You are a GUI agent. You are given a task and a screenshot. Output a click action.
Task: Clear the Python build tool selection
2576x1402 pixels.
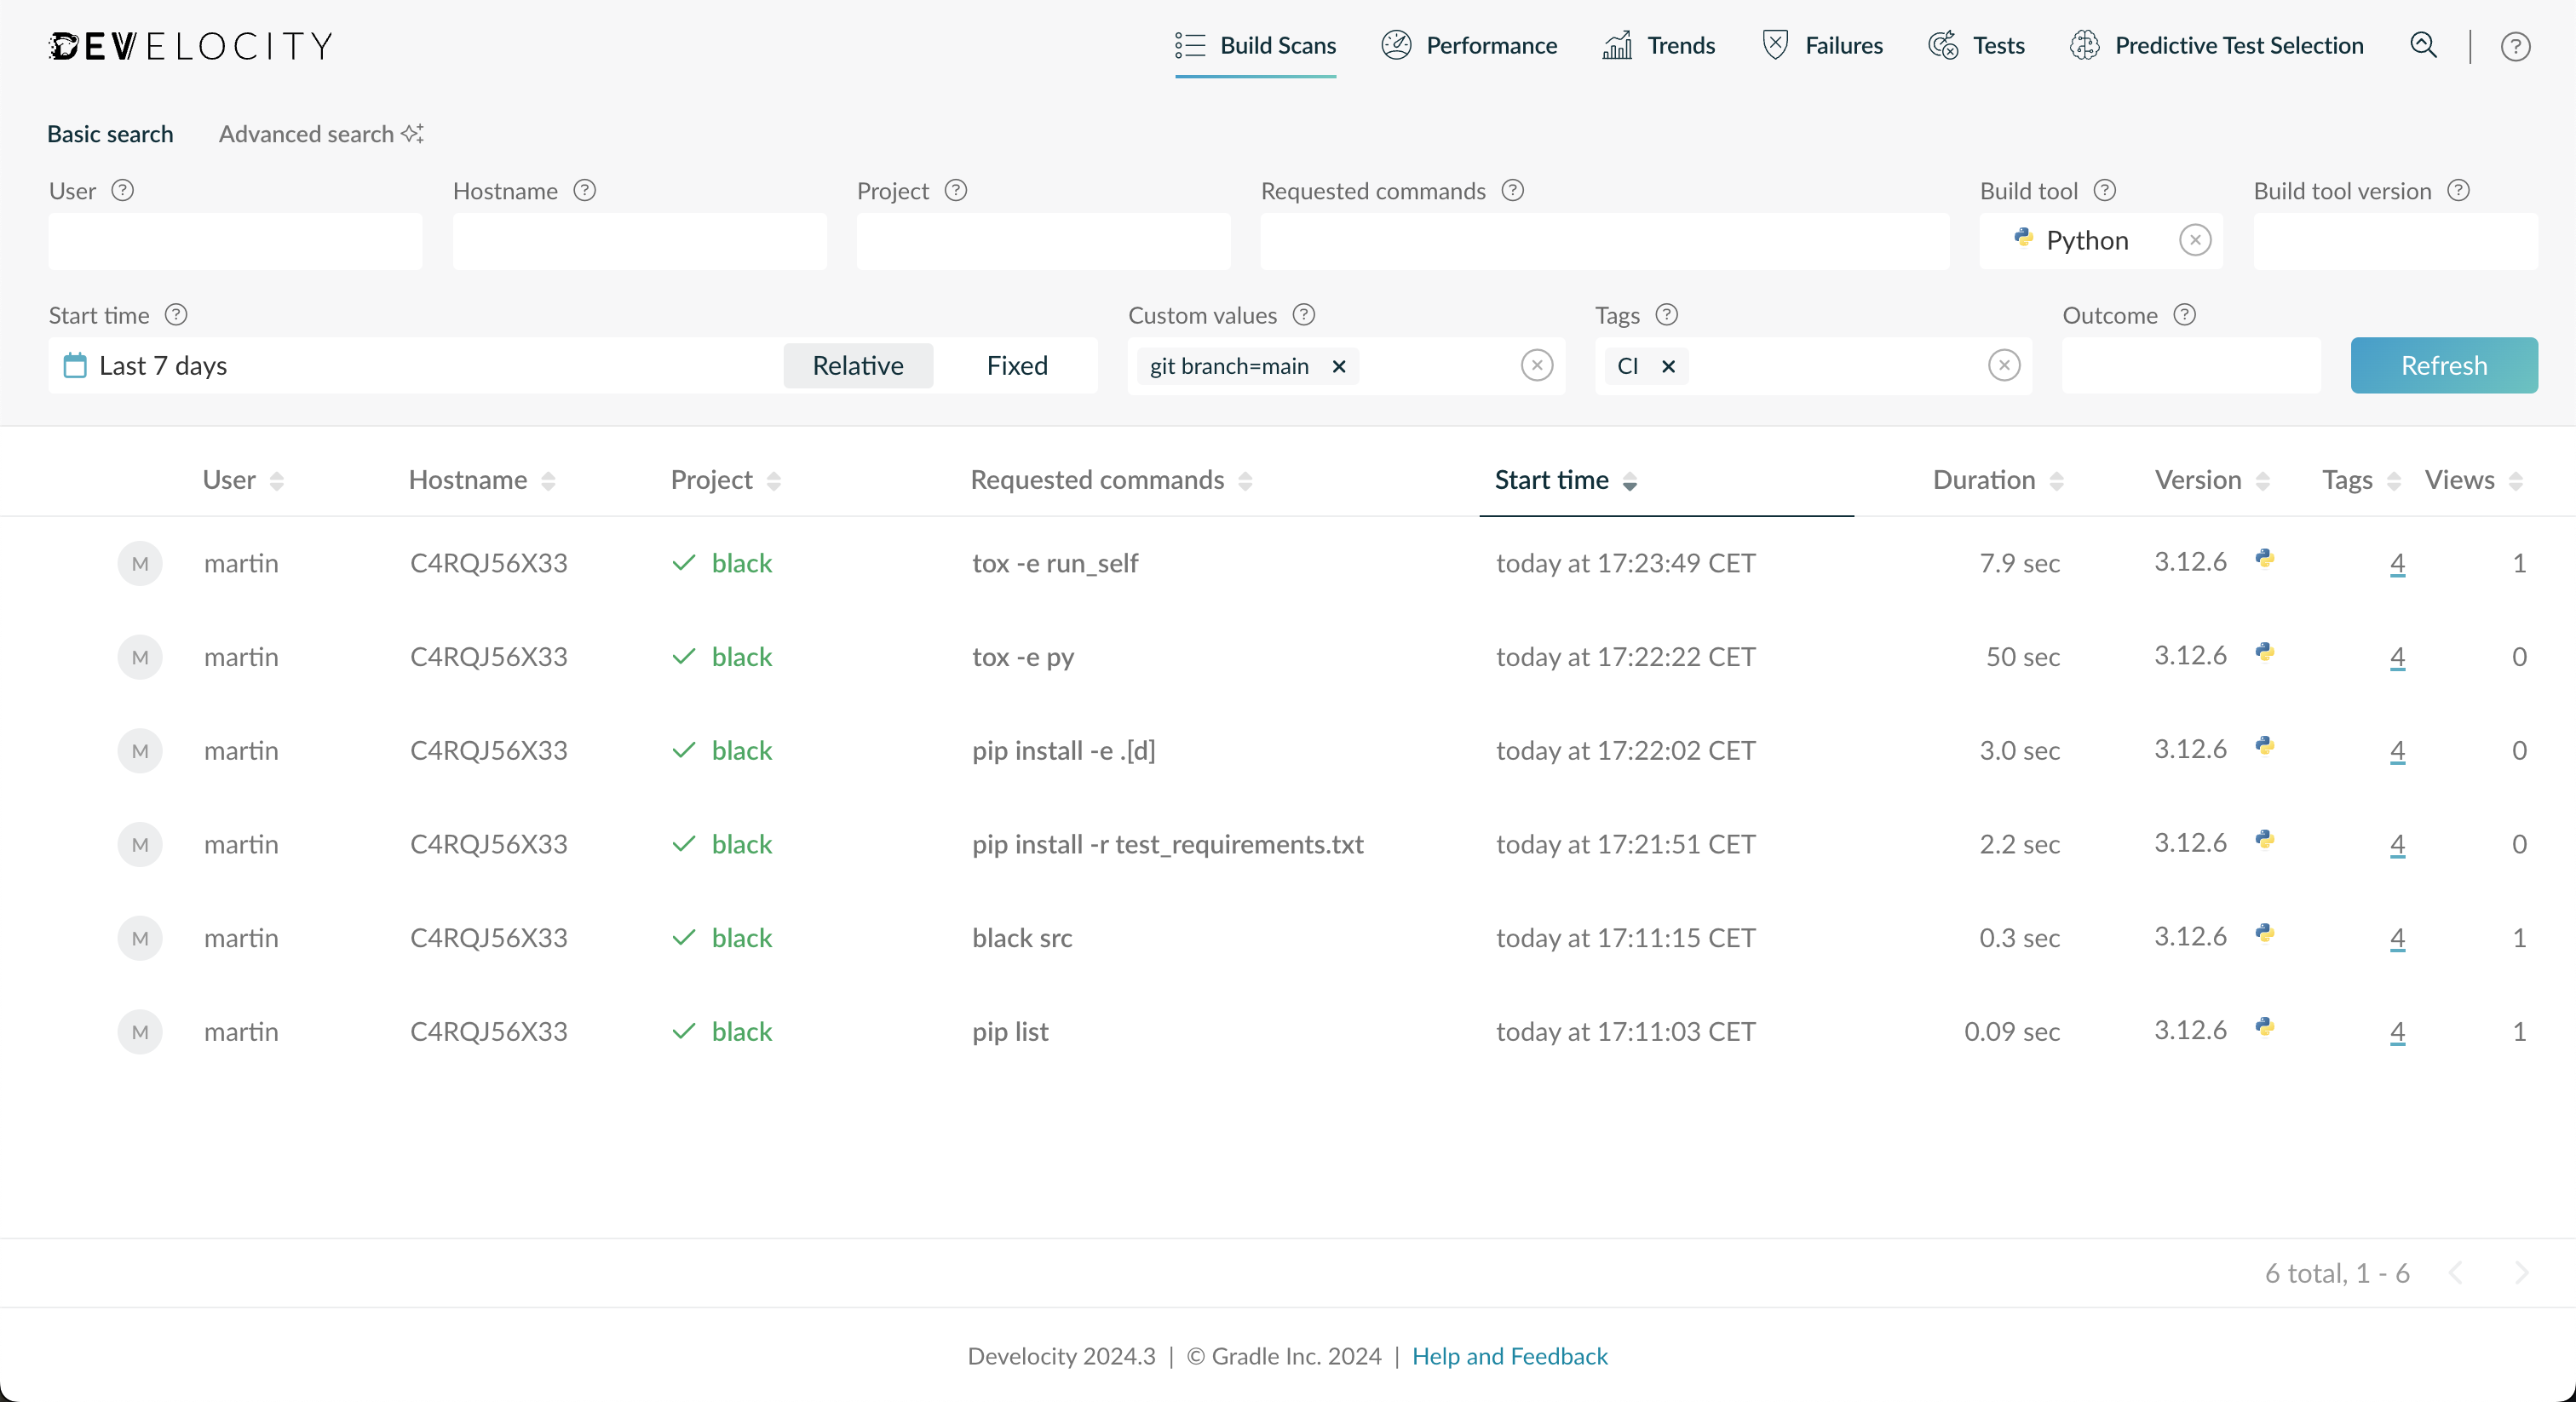2194,240
